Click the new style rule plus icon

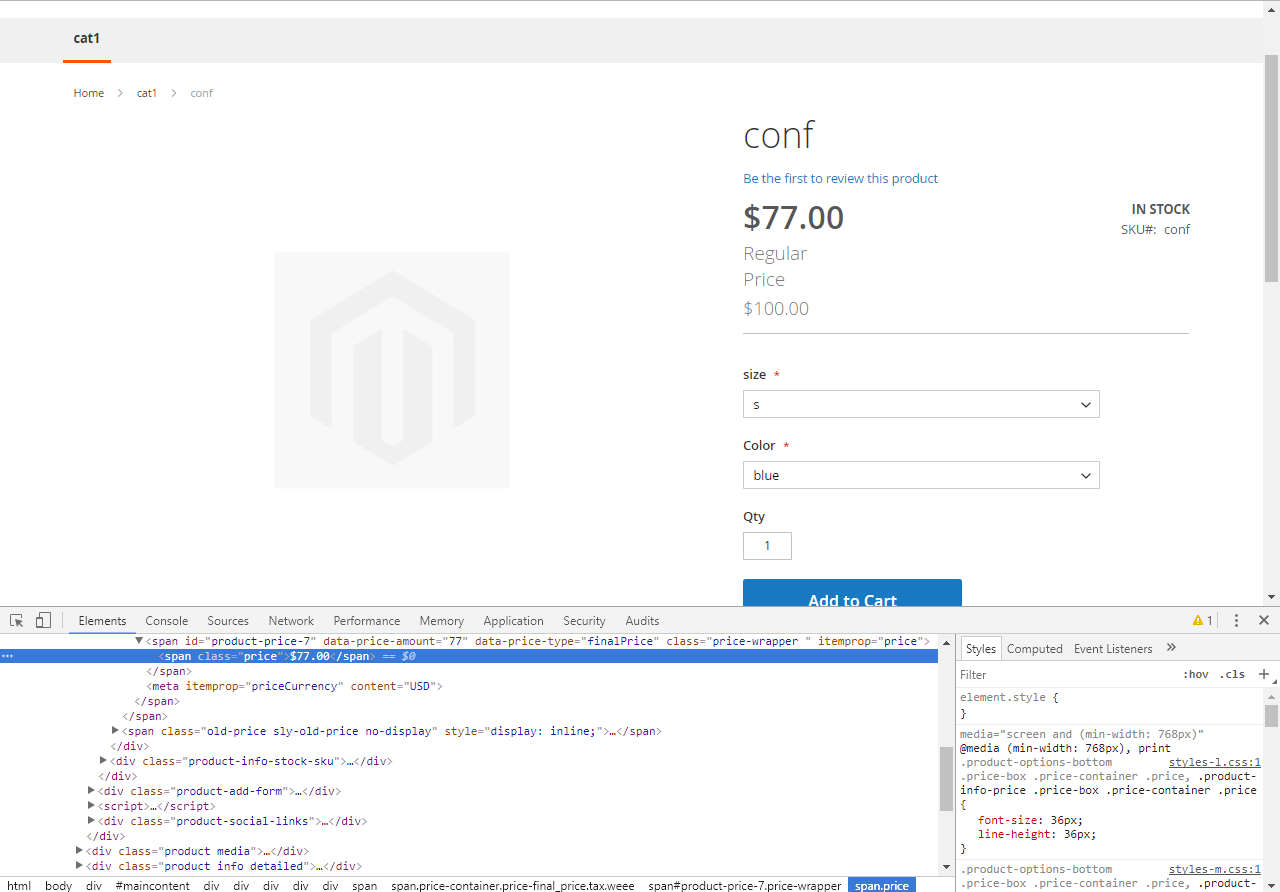pyautogui.click(x=1264, y=675)
